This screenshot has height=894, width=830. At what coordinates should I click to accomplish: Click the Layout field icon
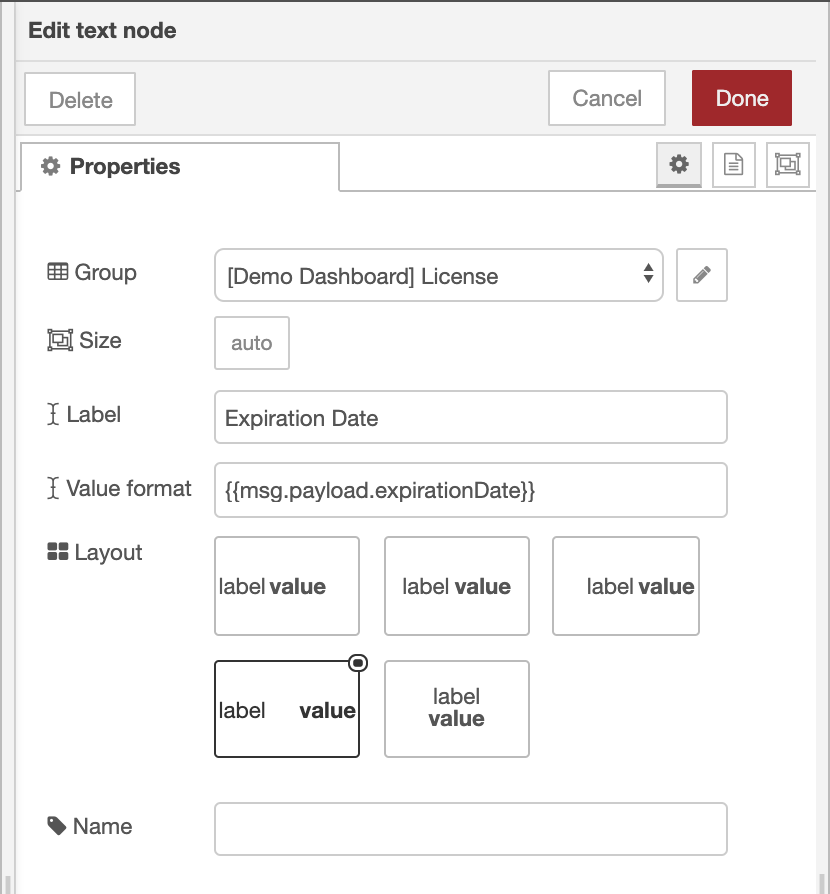click(x=58, y=551)
